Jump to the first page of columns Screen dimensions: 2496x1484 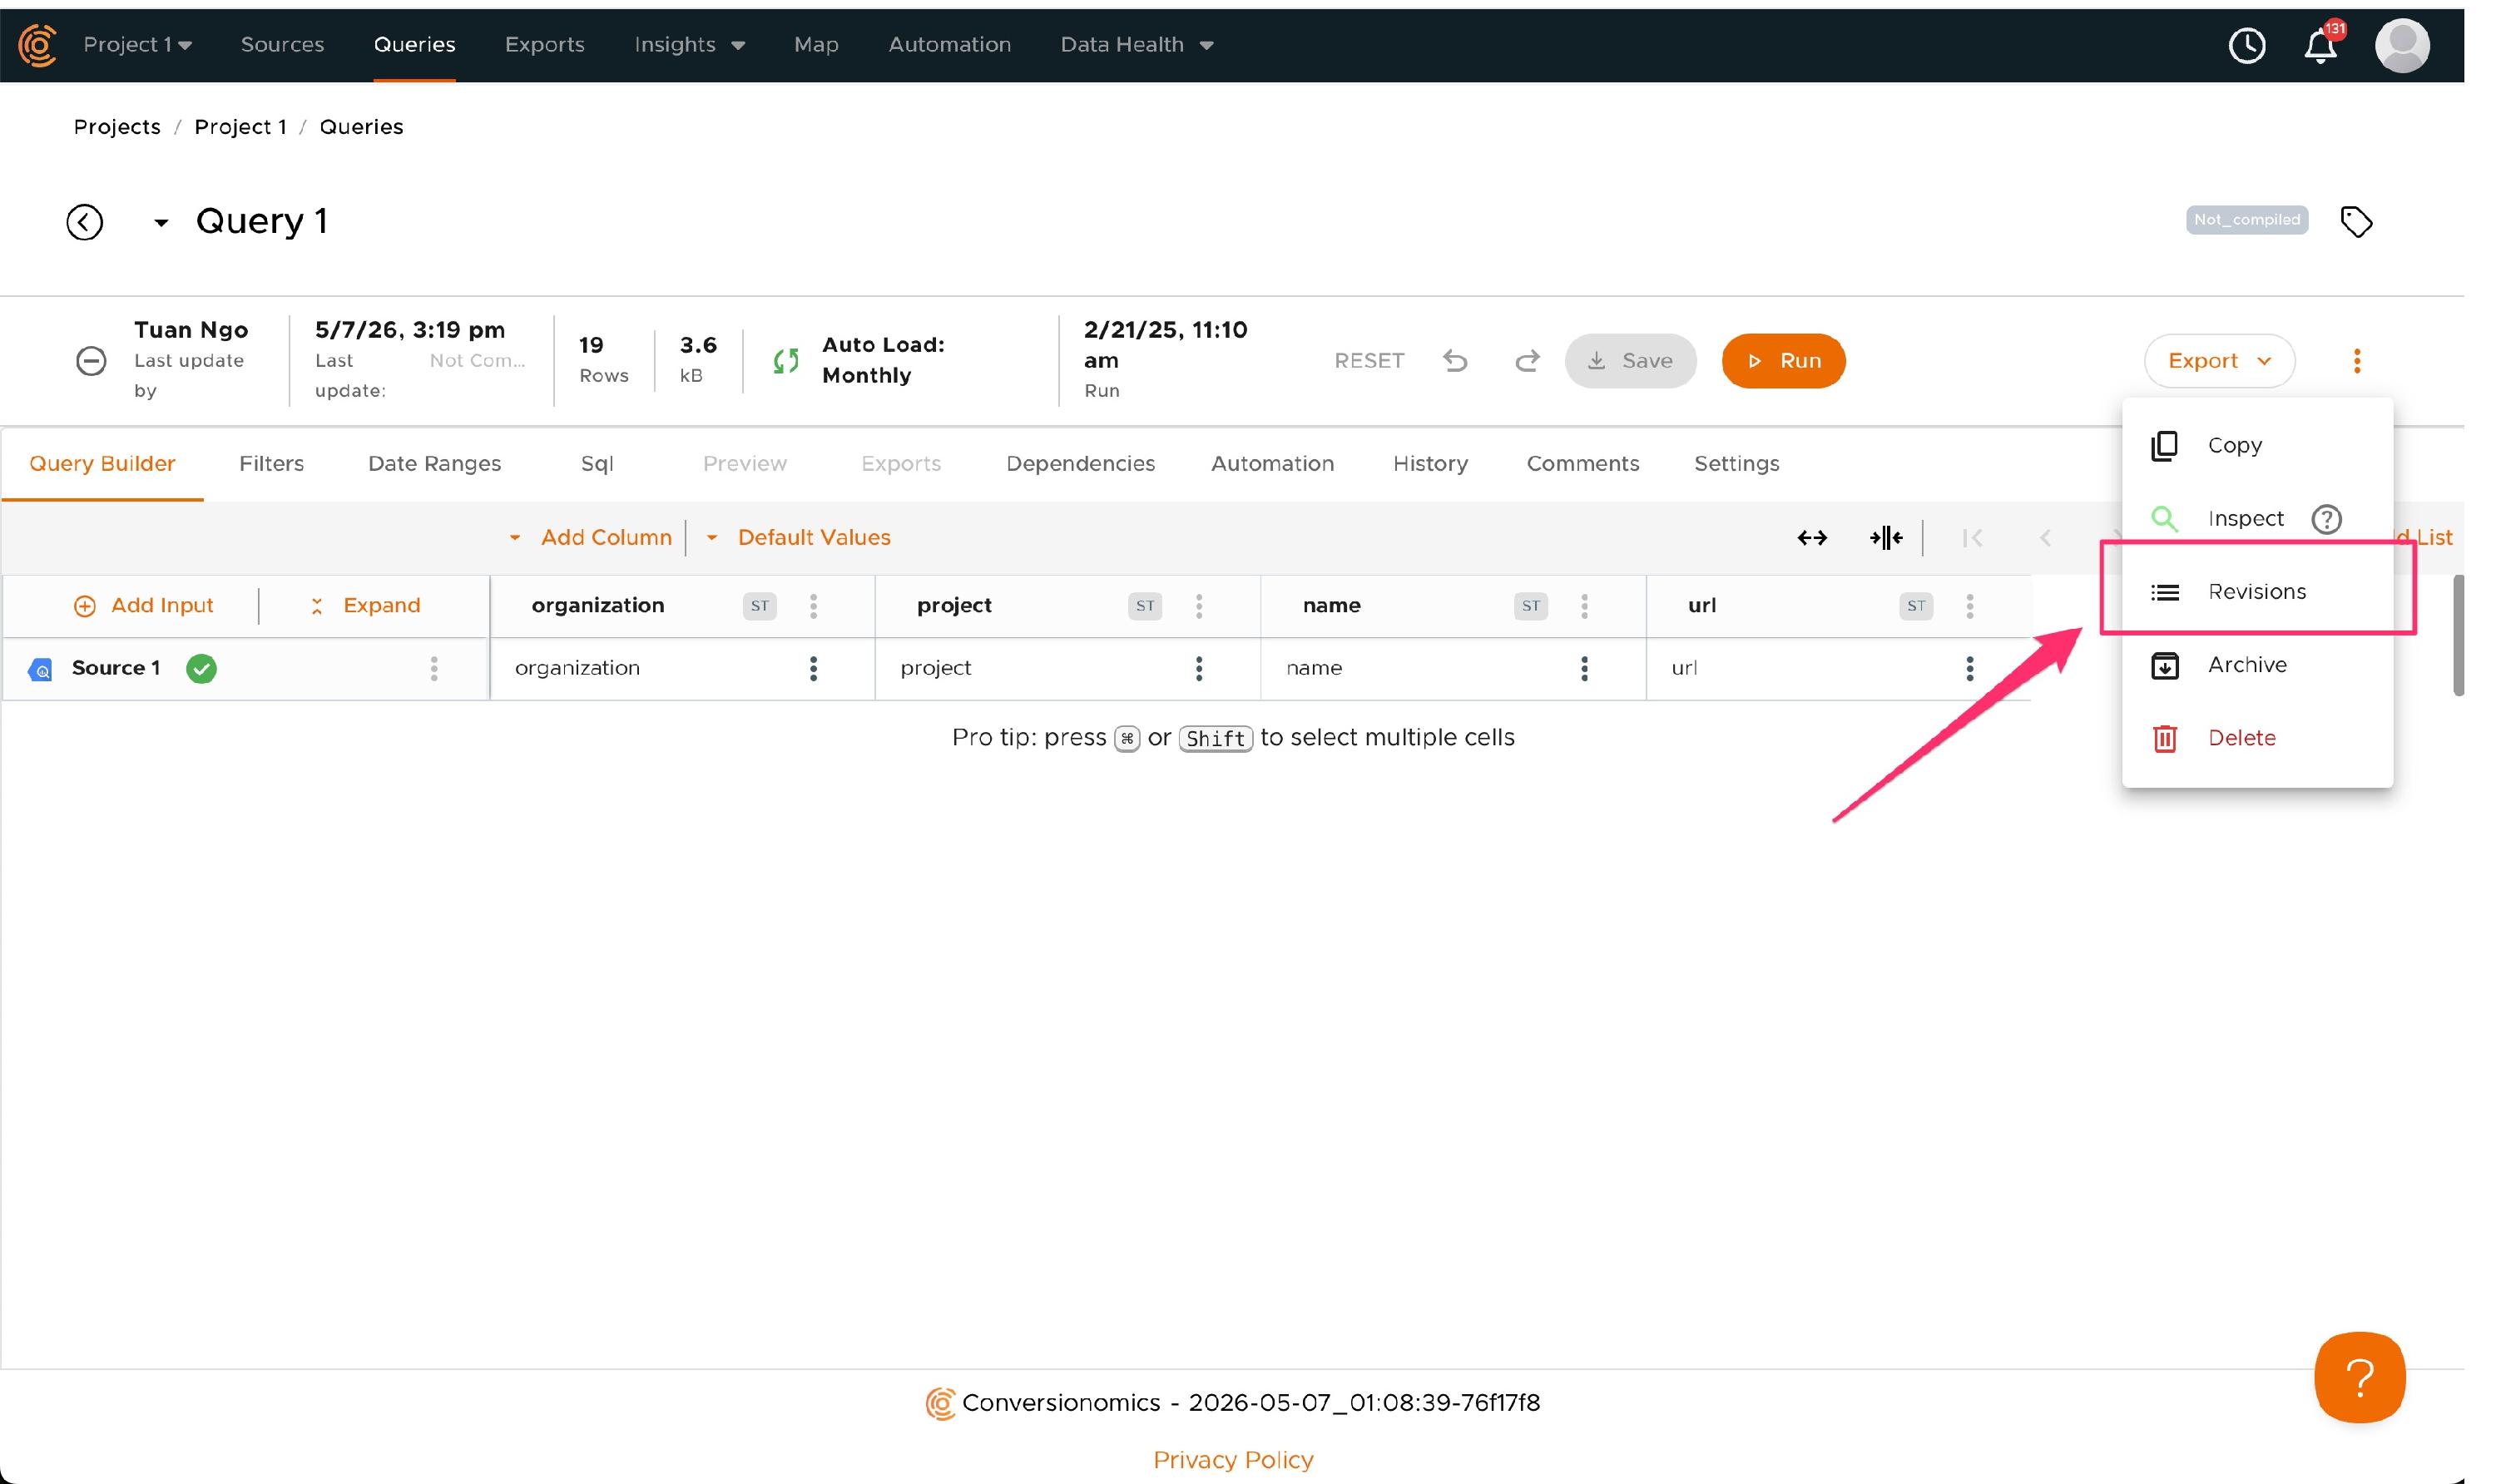[1971, 538]
